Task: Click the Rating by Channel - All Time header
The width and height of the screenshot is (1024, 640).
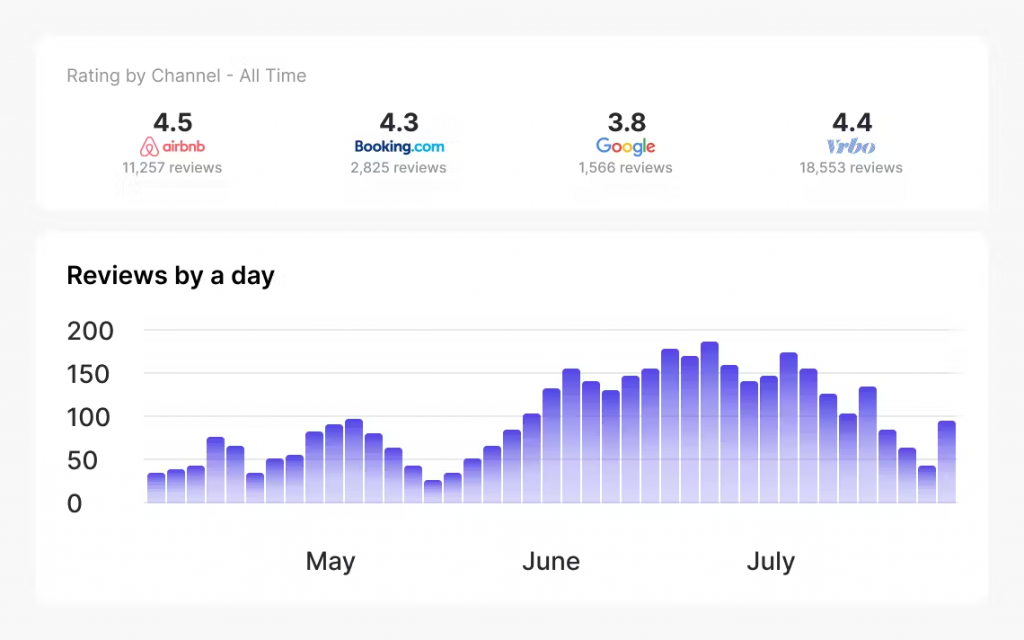Action: [186, 75]
